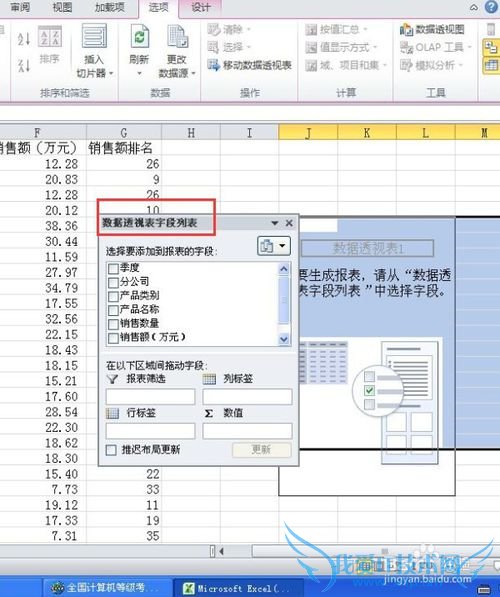Select column H header

(191, 132)
